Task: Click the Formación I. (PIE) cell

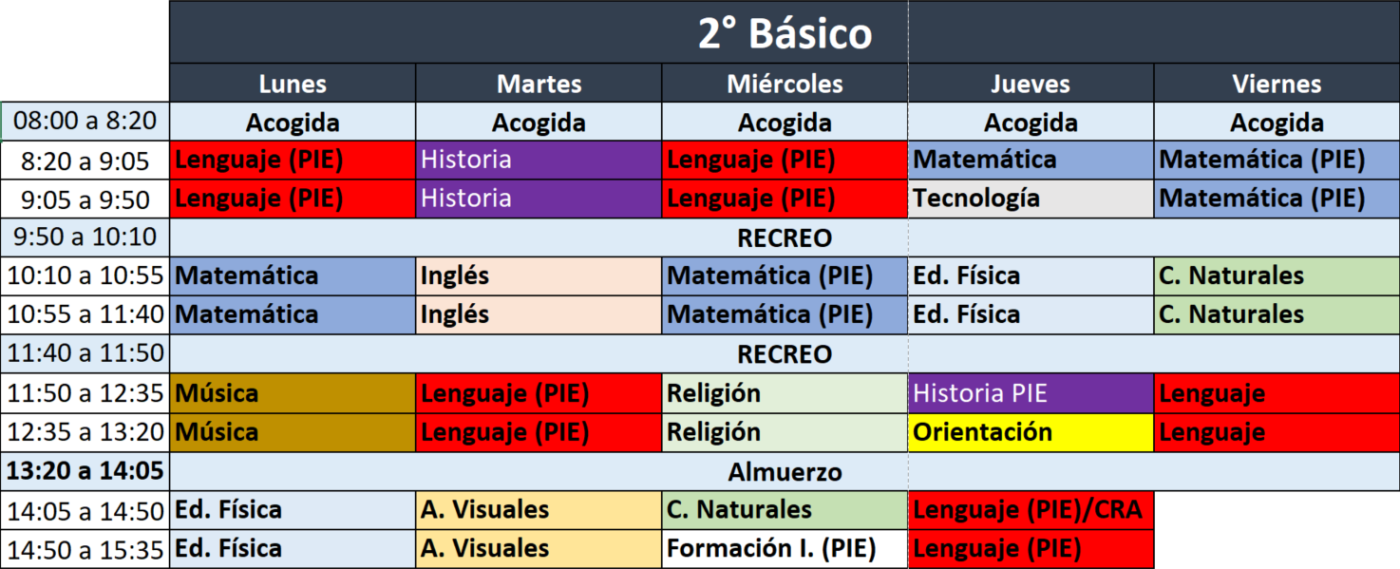Action: 784,549
